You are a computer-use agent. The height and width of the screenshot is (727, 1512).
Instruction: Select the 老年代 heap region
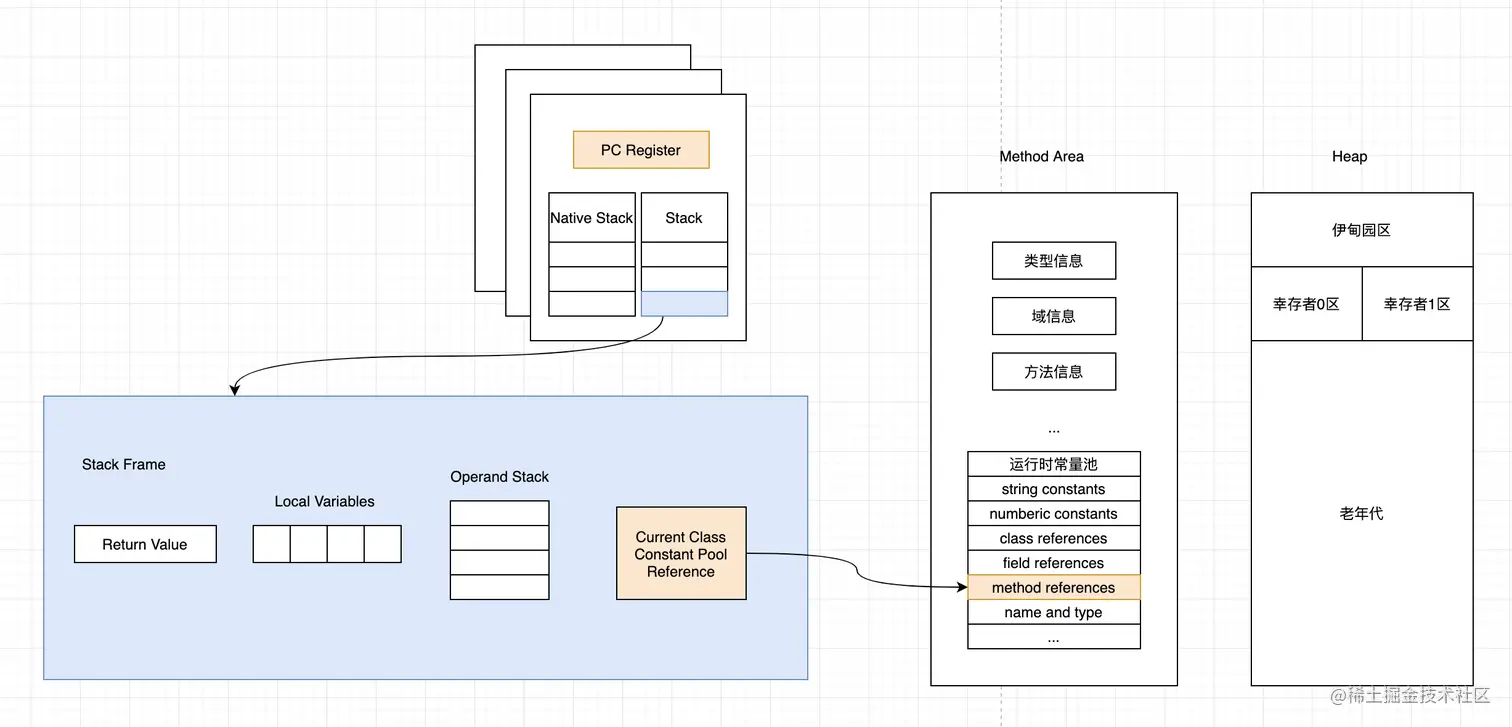click(x=1362, y=513)
